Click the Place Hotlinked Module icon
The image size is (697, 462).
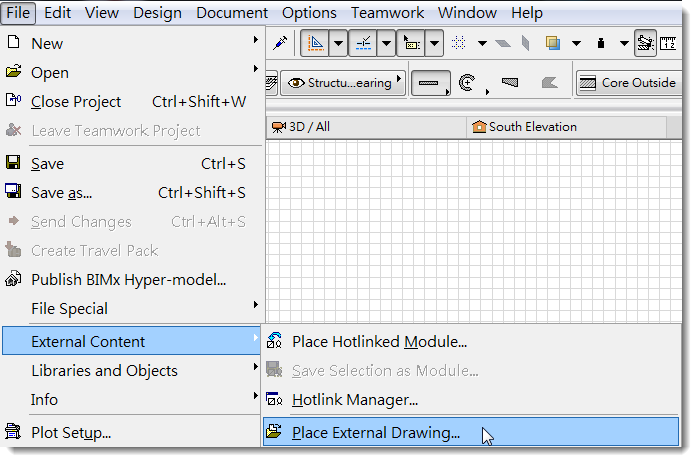[x=274, y=340]
